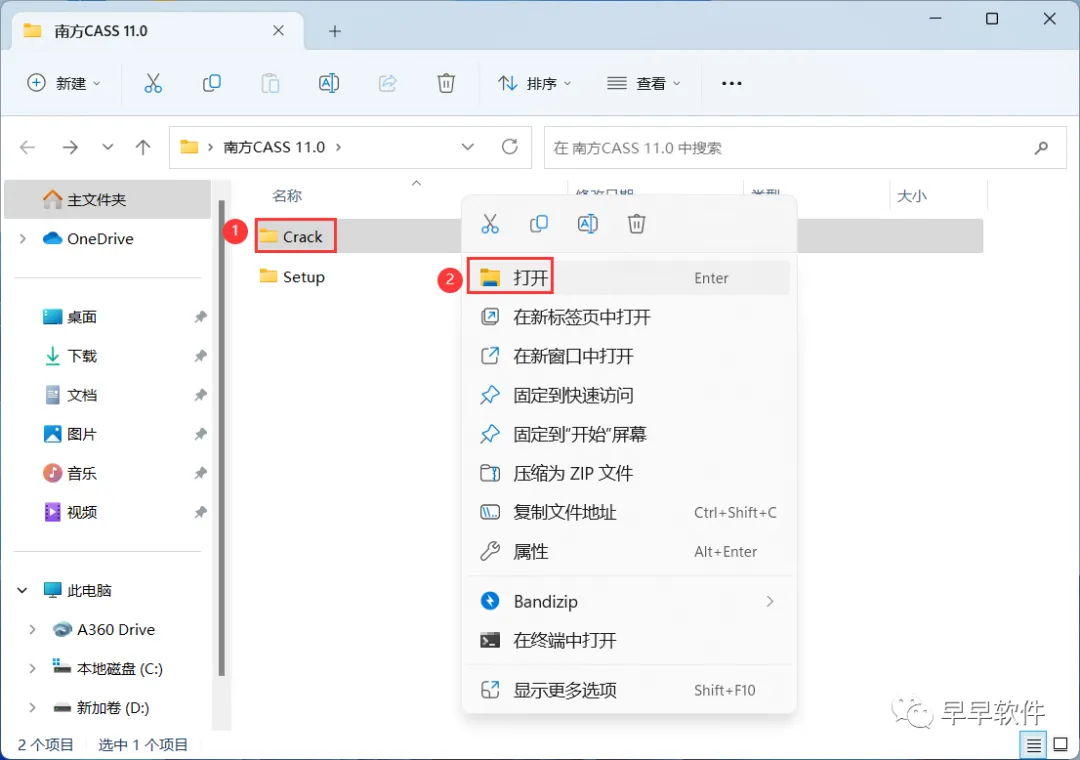
Task: Choose 复制文件地址
Action: tap(628, 513)
